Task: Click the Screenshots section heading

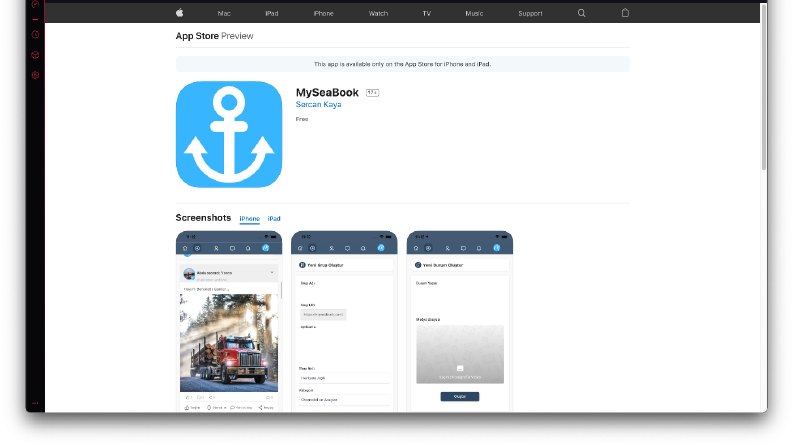Action: click(203, 218)
